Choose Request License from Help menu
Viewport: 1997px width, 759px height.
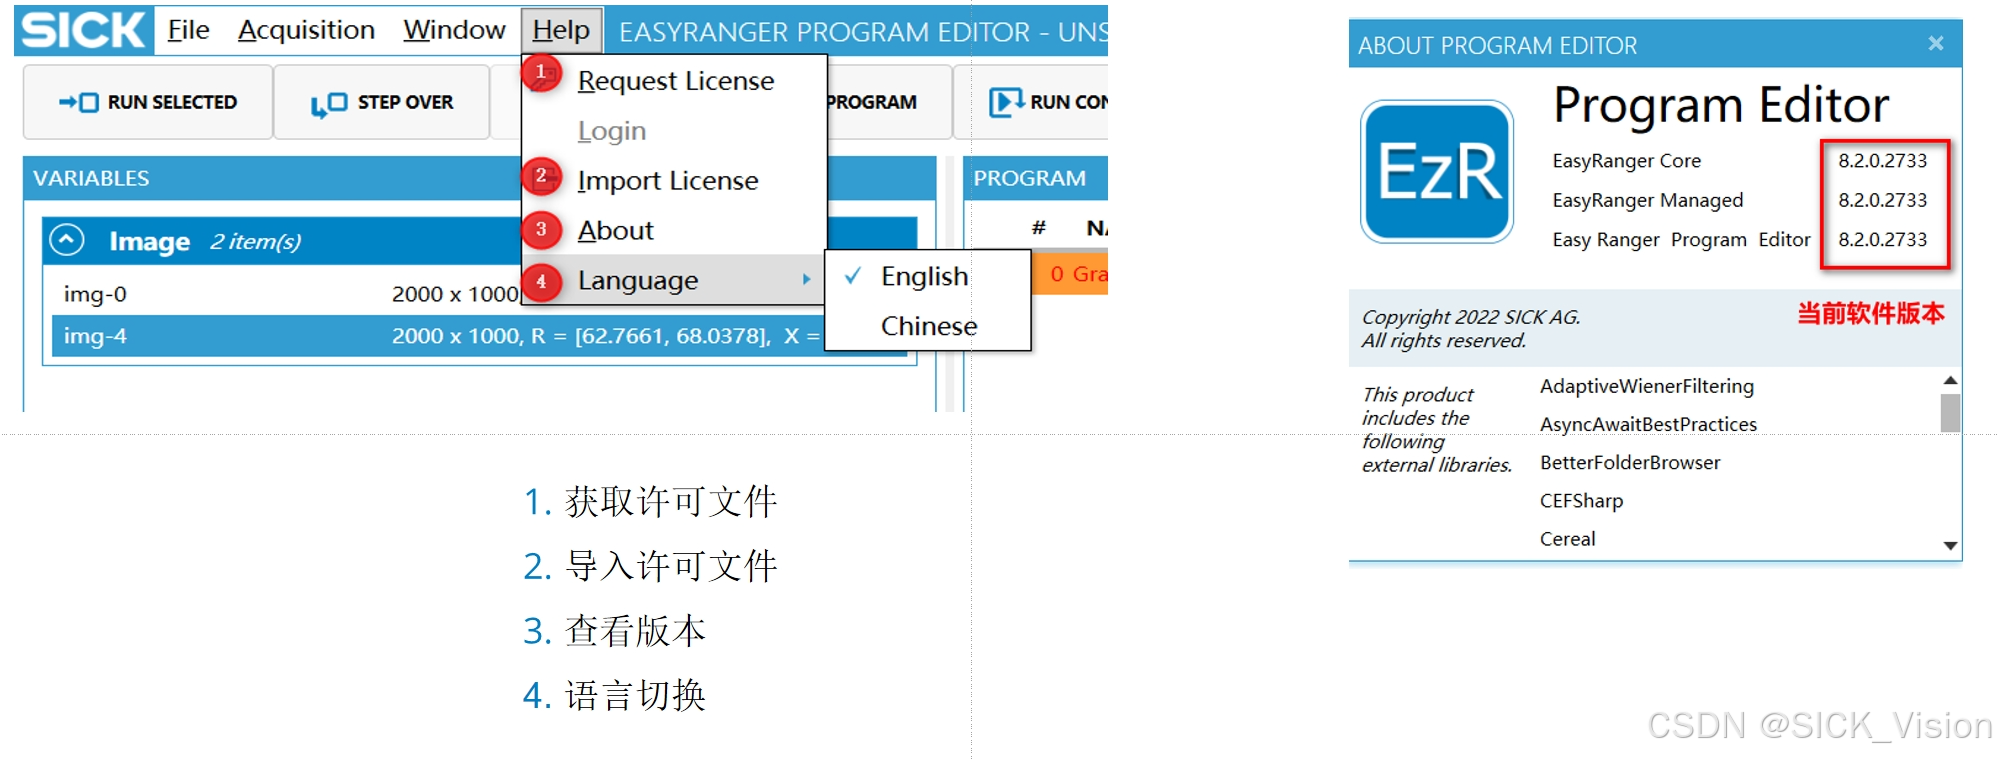pyautogui.click(x=675, y=80)
